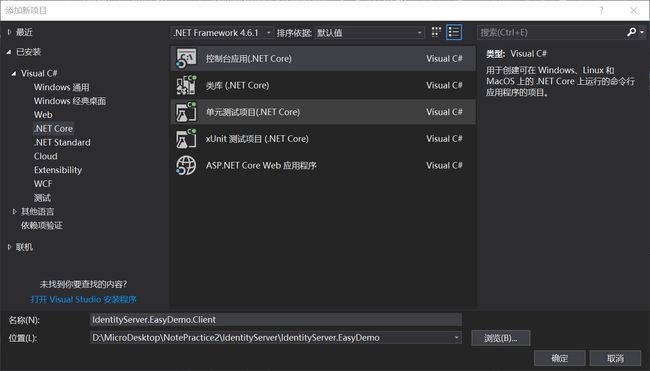Image resolution: width=650 pixels, height=371 pixels.
Task: Switch to small icons view
Action: pos(436,32)
